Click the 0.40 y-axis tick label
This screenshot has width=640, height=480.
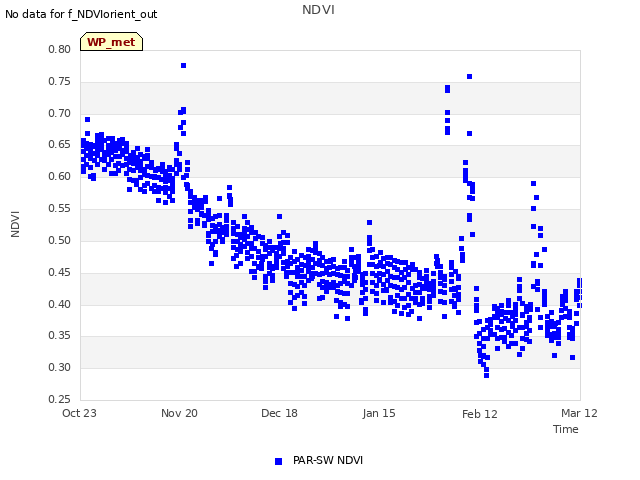tap(60, 304)
